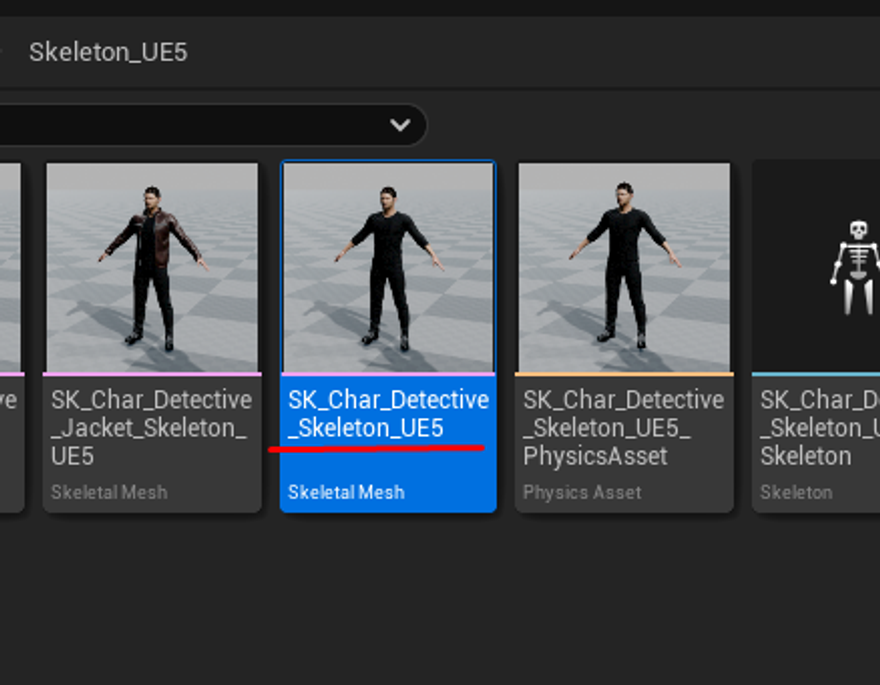Click the pink color strip under the jacket thumbnail
This screenshot has height=685, width=880.
pos(153,374)
